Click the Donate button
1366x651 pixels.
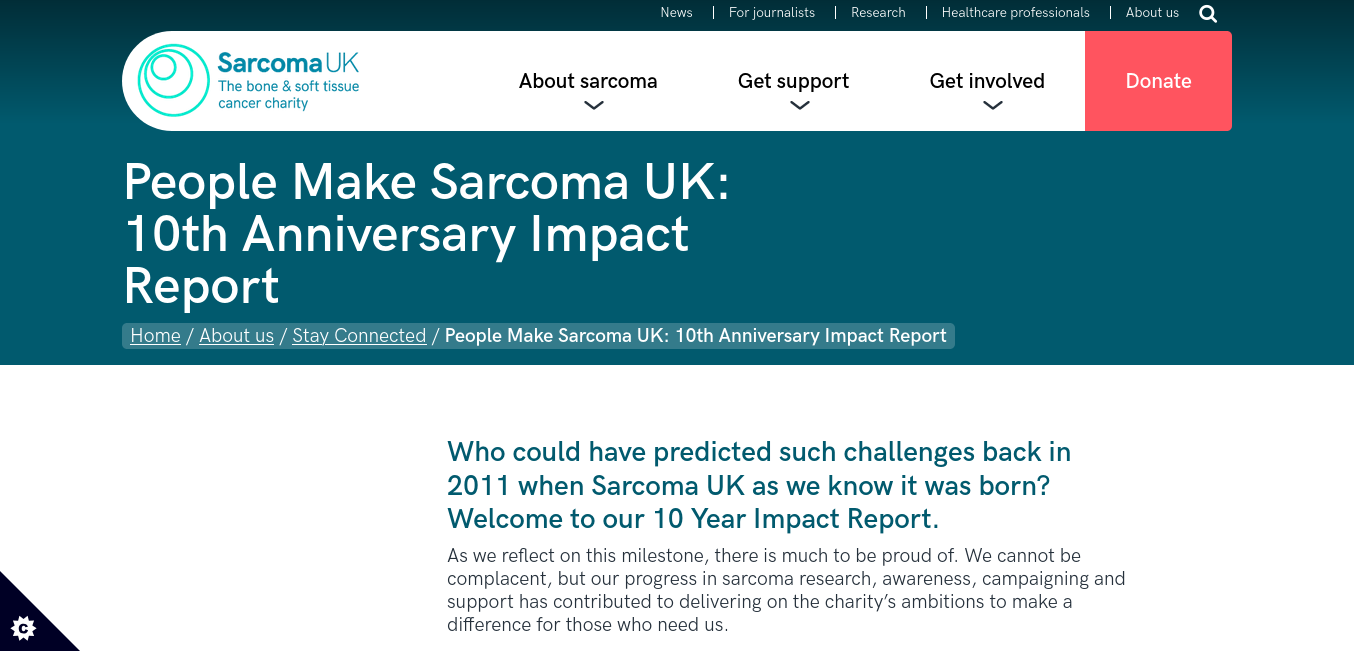[x=1158, y=81]
